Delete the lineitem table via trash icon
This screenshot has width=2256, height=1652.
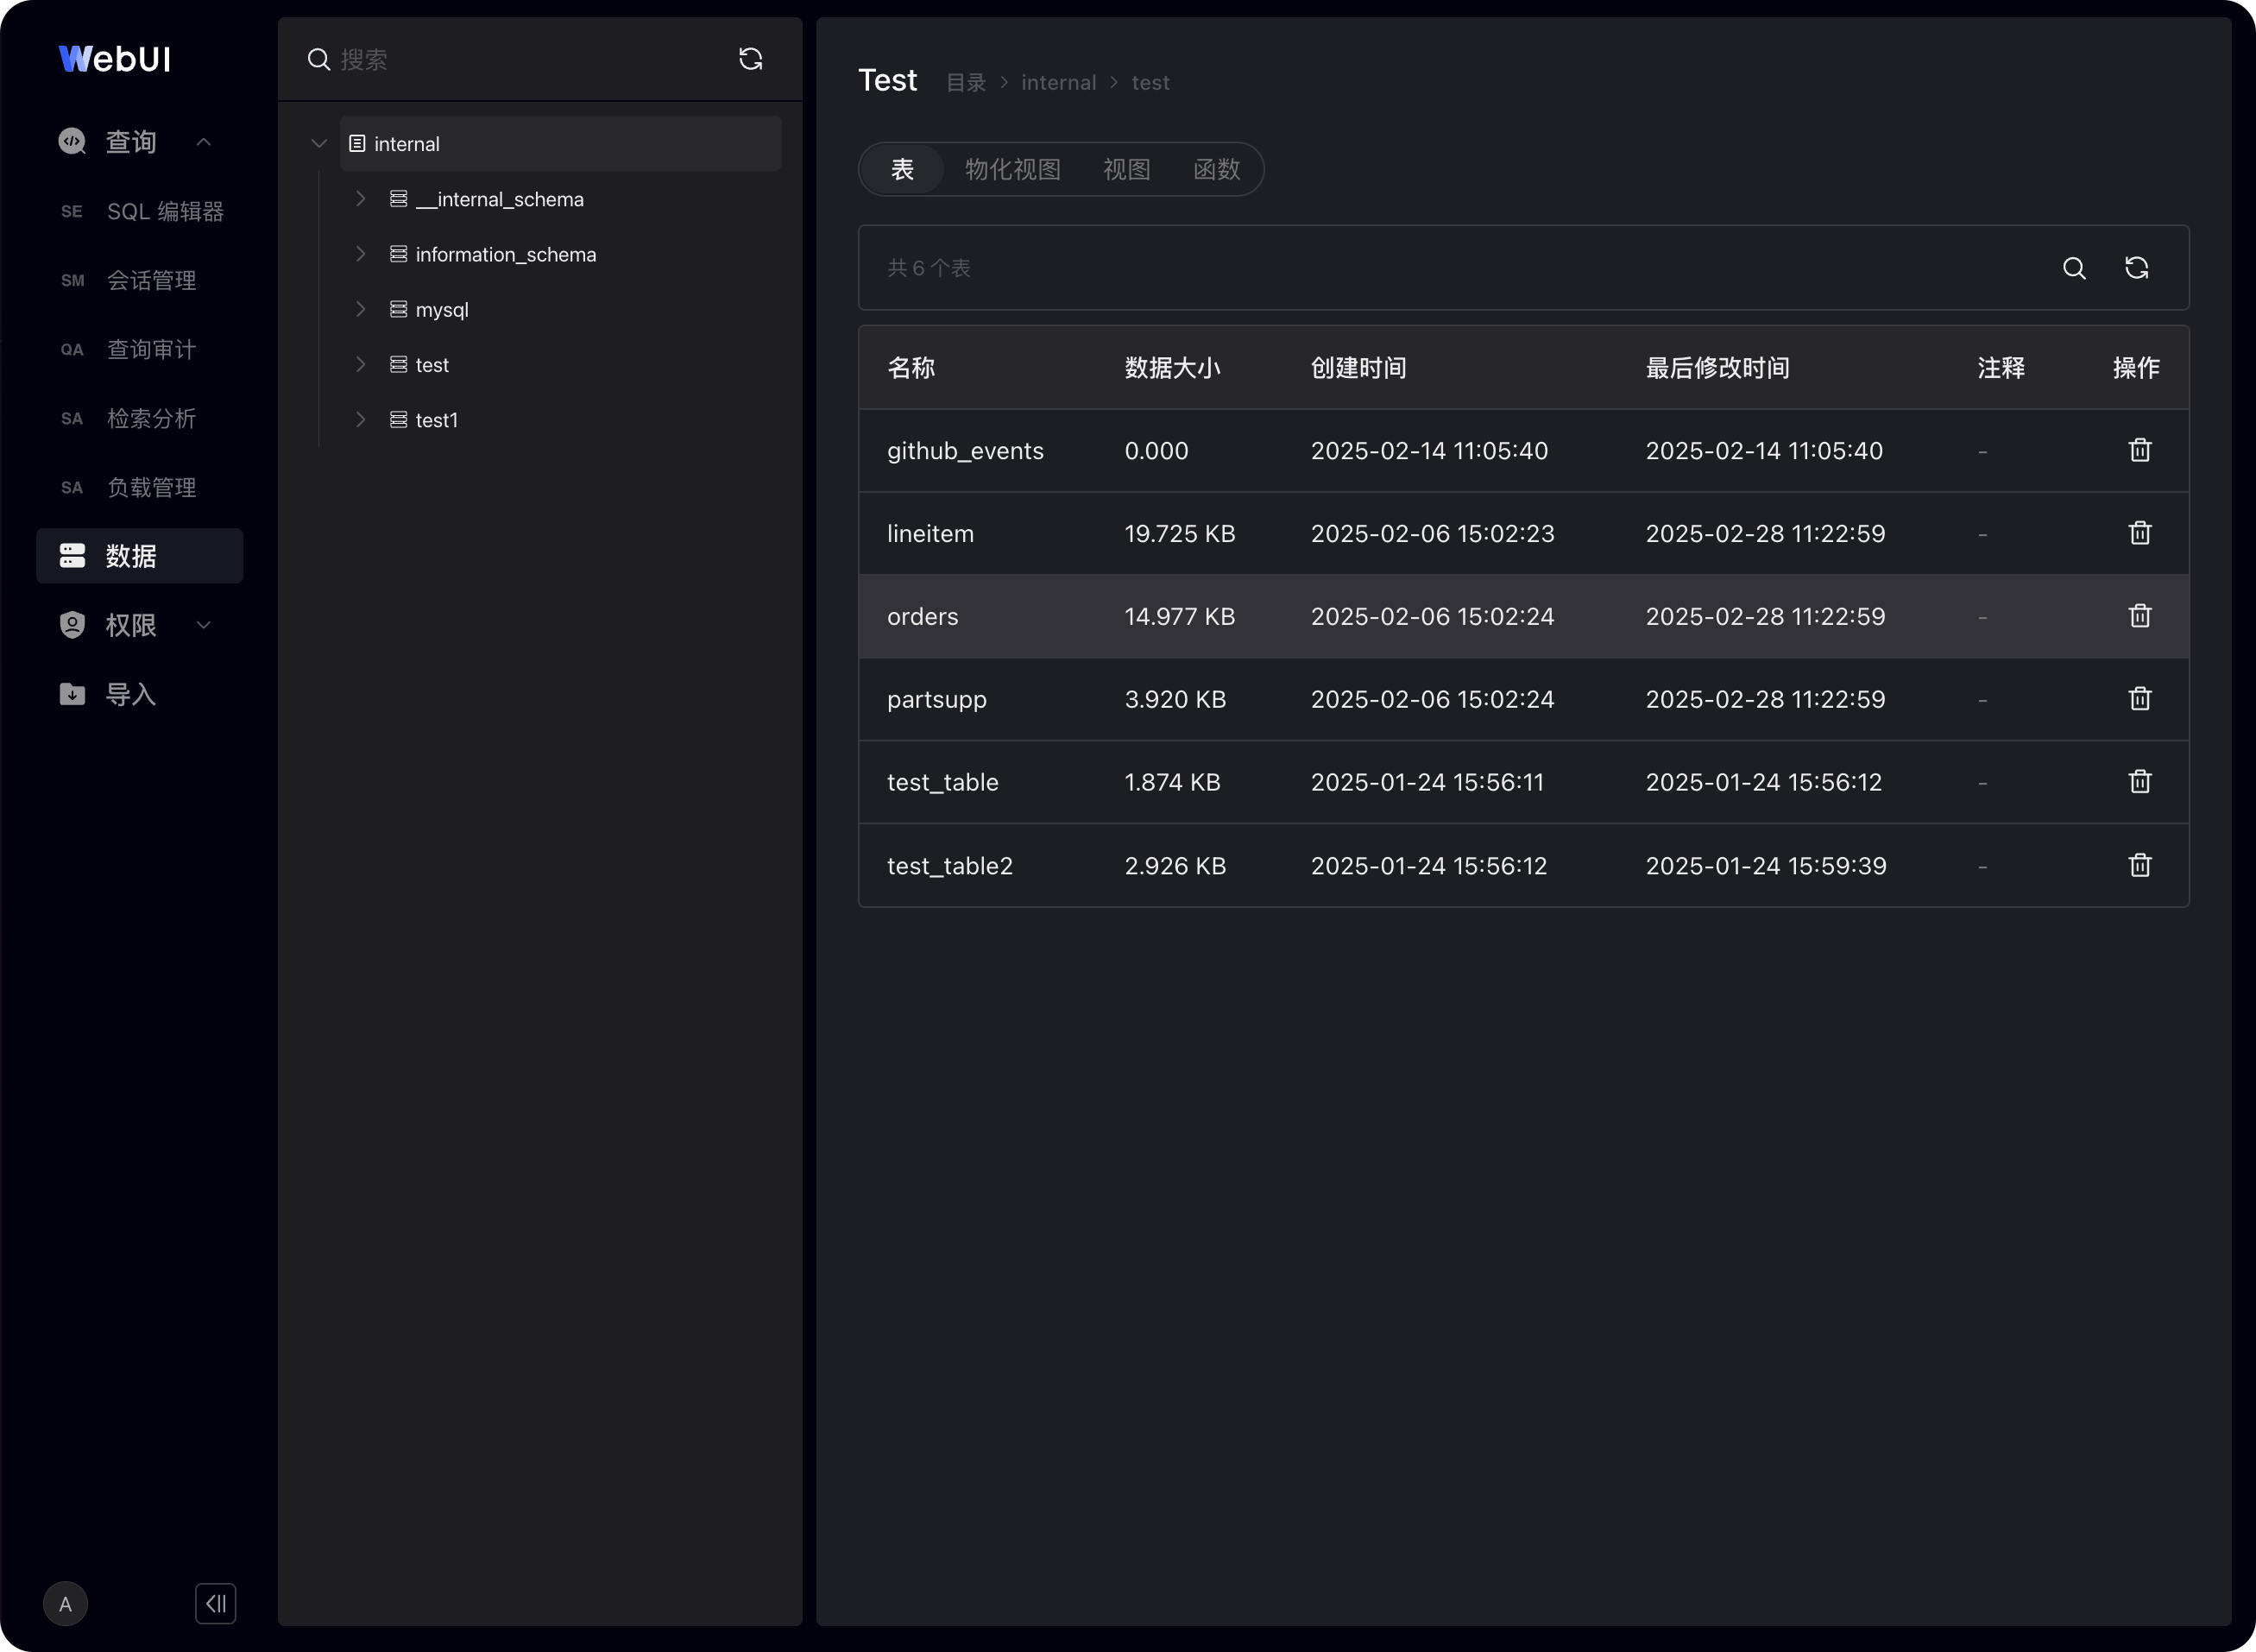tap(2139, 533)
